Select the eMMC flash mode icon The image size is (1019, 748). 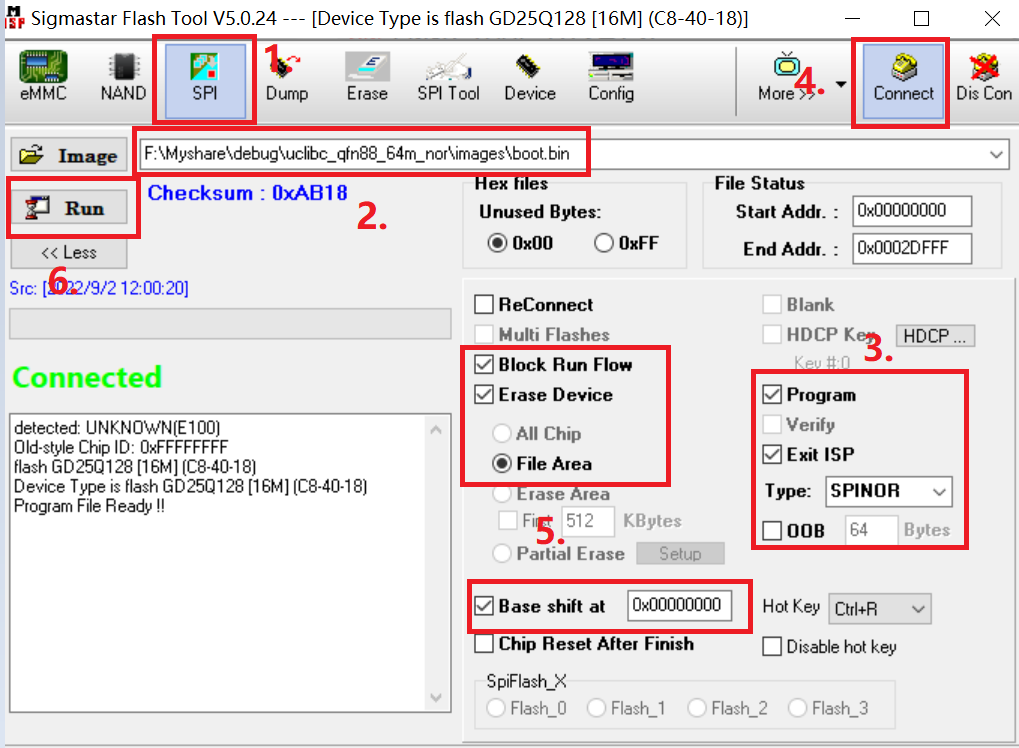(x=43, y=77)
